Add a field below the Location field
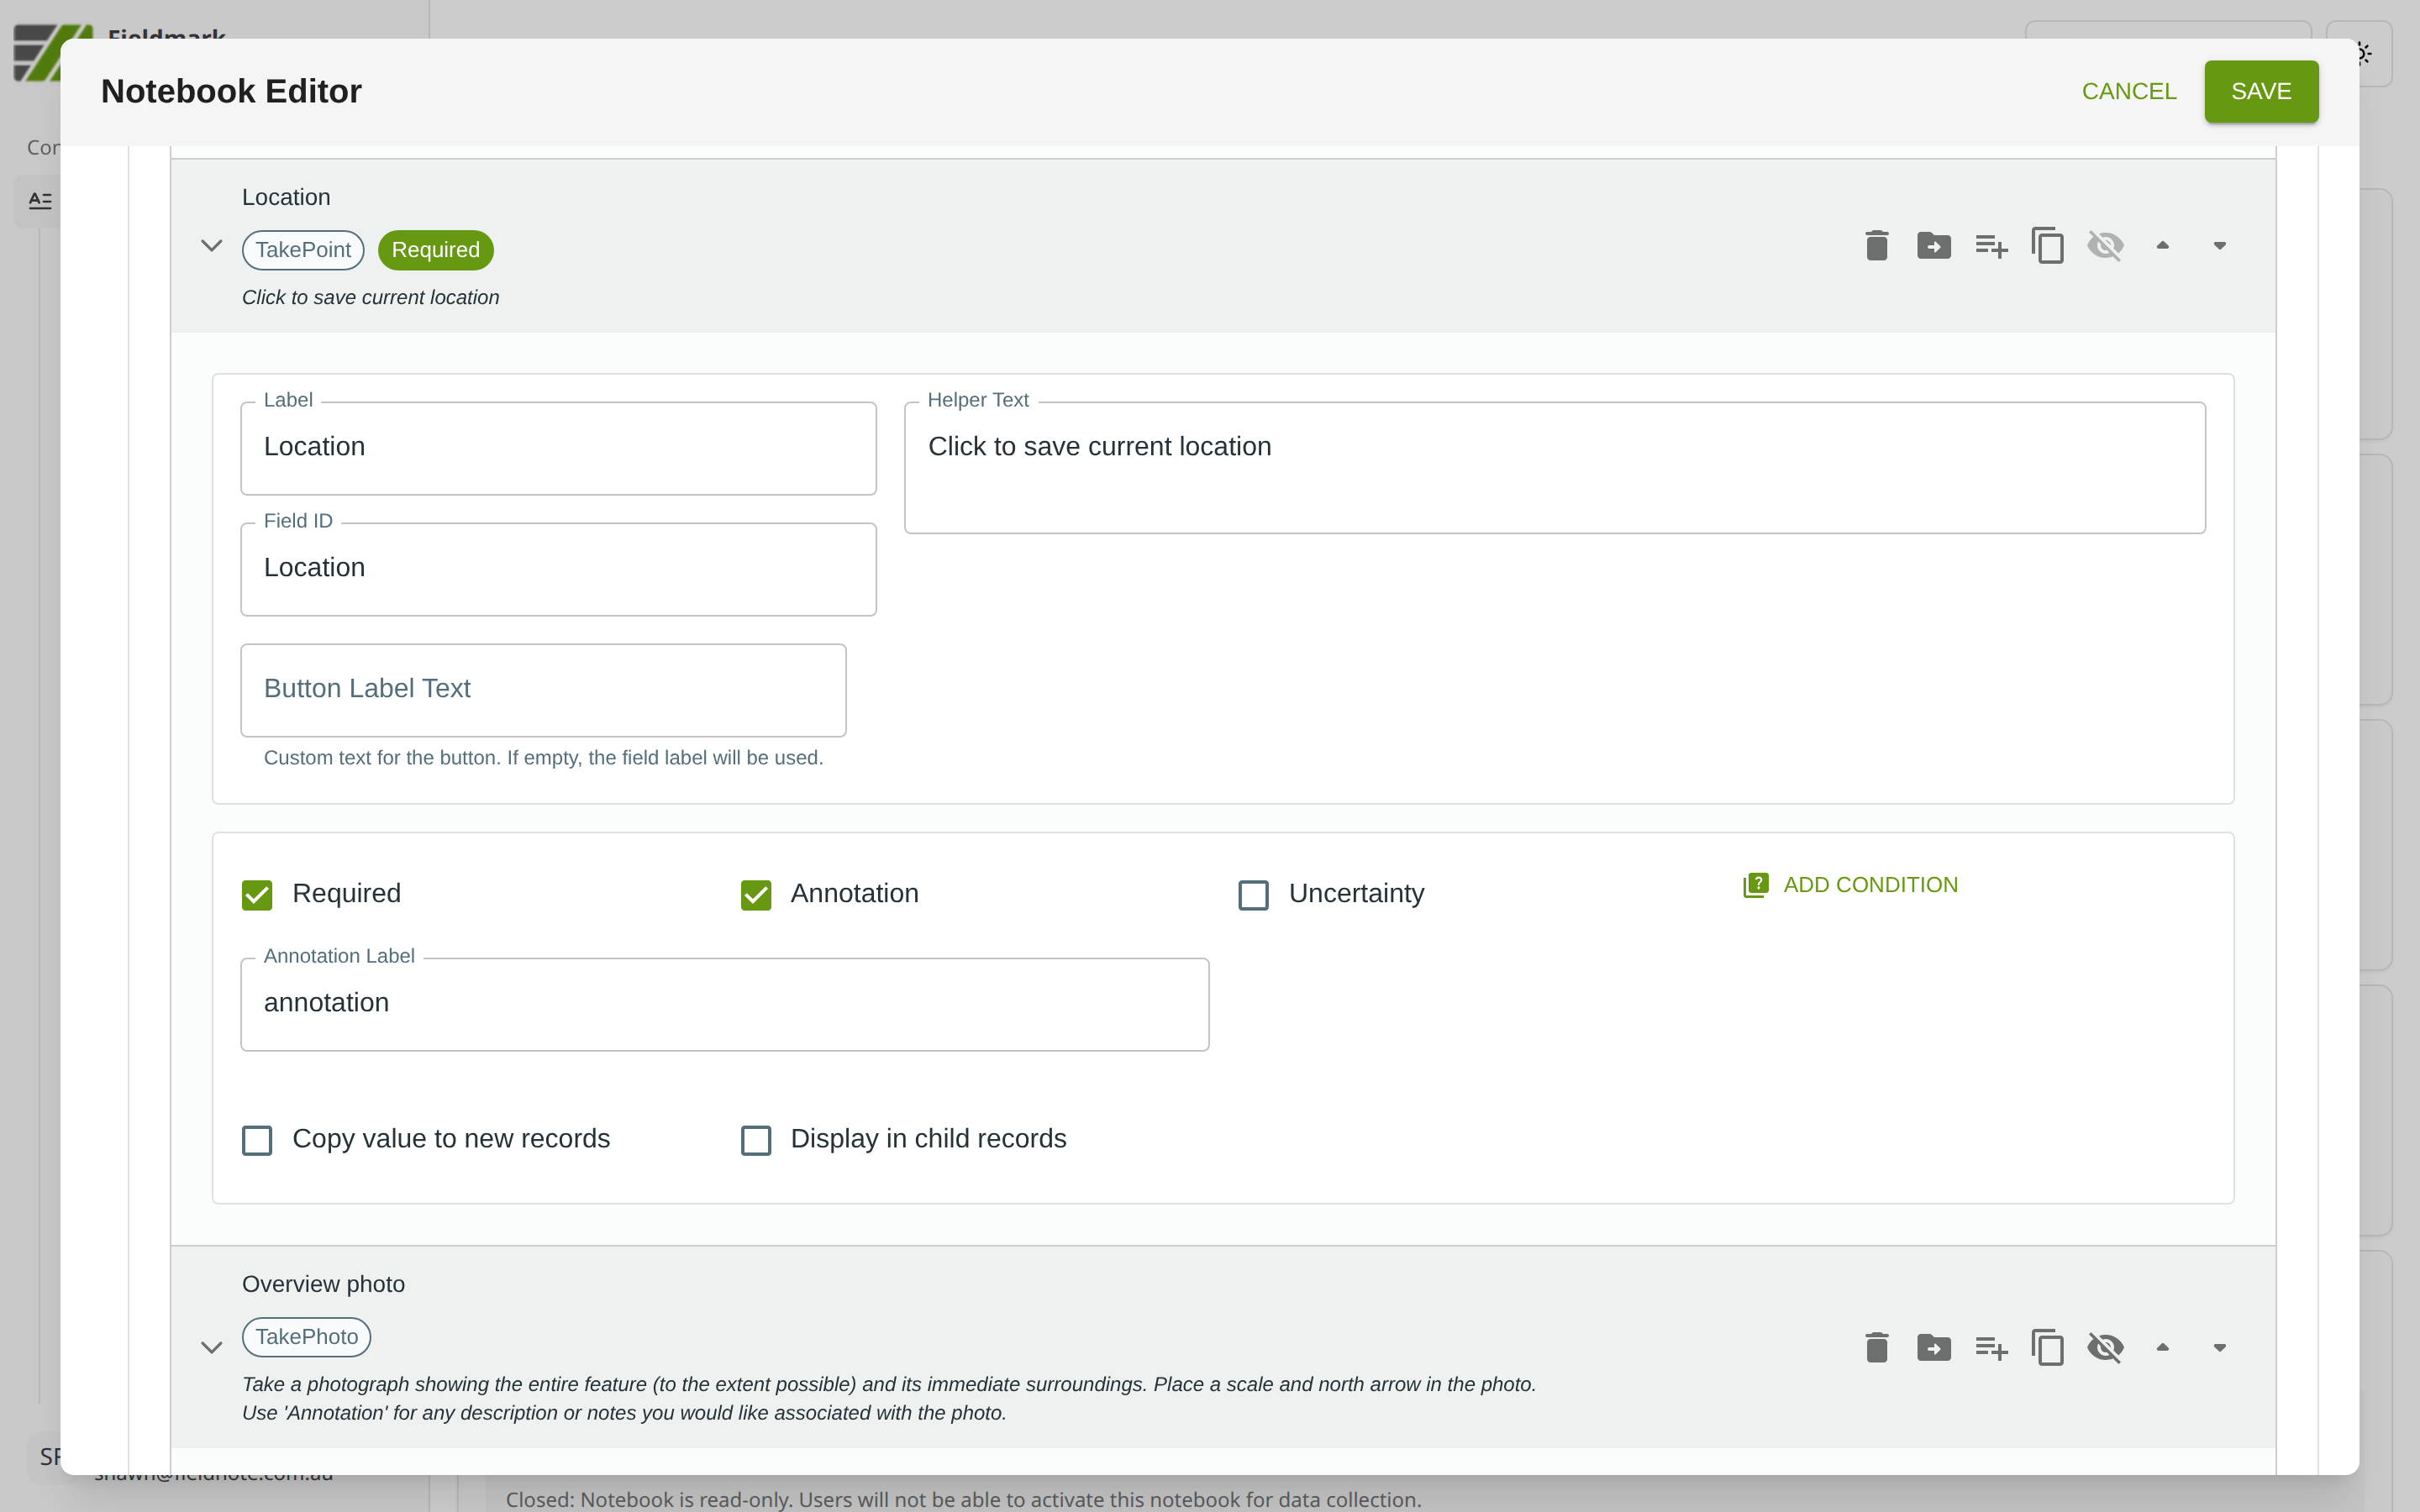 tap(1990, 246)
